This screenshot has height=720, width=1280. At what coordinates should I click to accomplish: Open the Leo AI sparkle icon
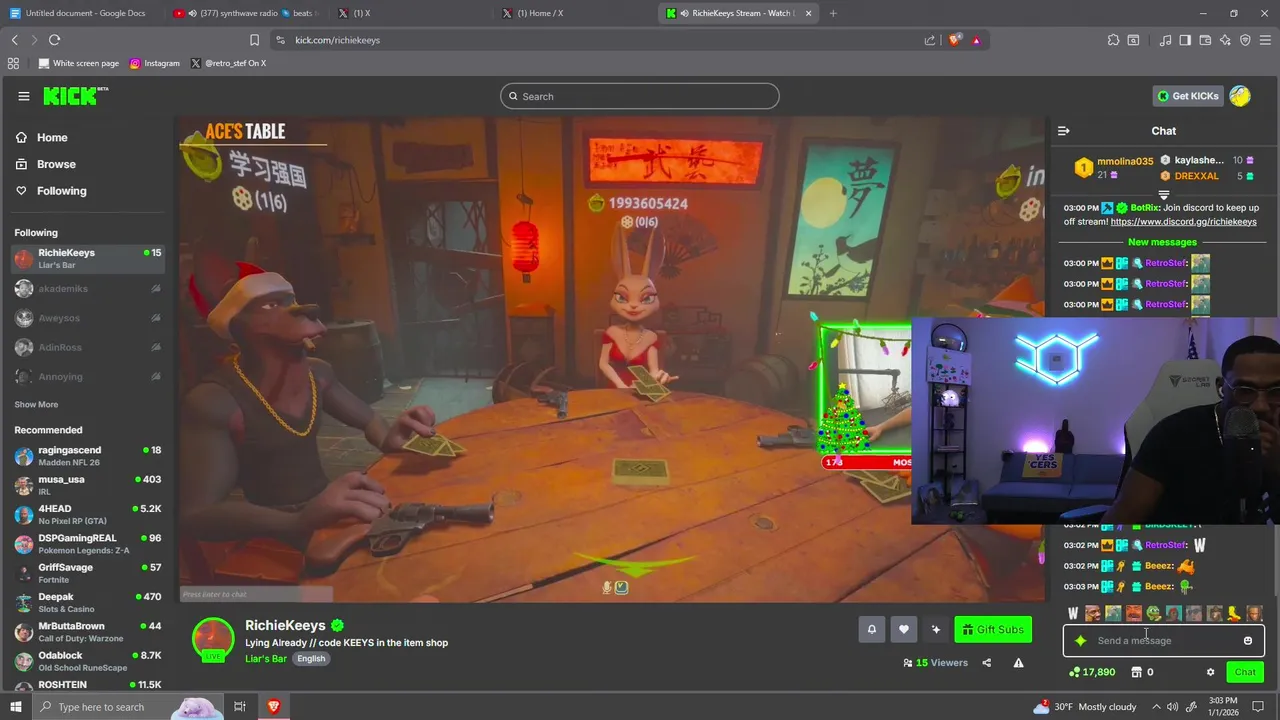point(1225,40)
